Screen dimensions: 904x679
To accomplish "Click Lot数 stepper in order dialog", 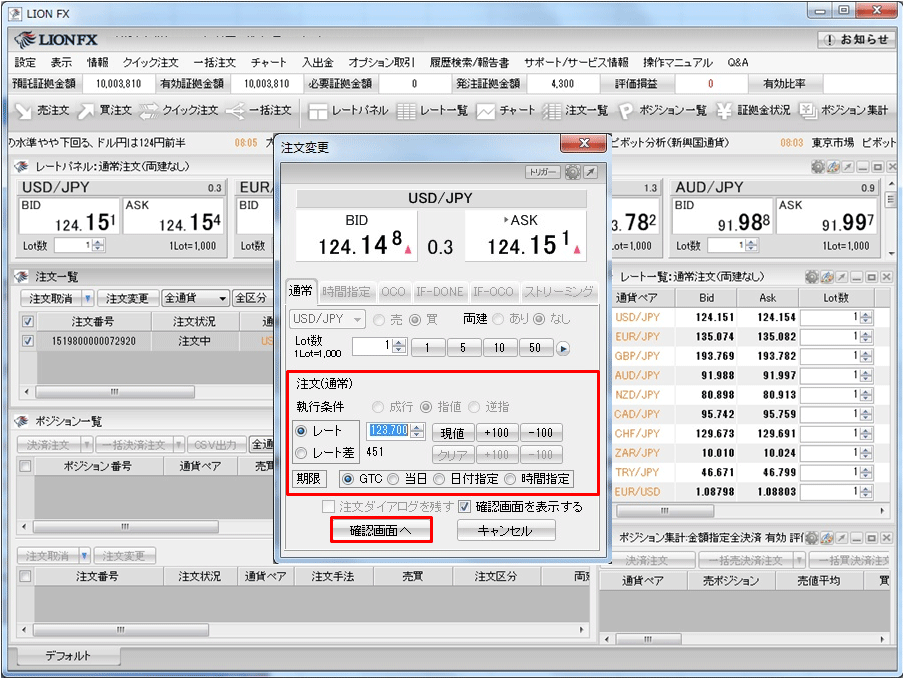I will 399,346.
